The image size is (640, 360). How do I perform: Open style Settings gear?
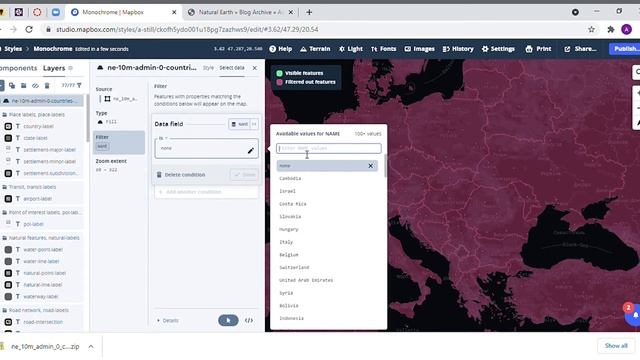point(498,49)
